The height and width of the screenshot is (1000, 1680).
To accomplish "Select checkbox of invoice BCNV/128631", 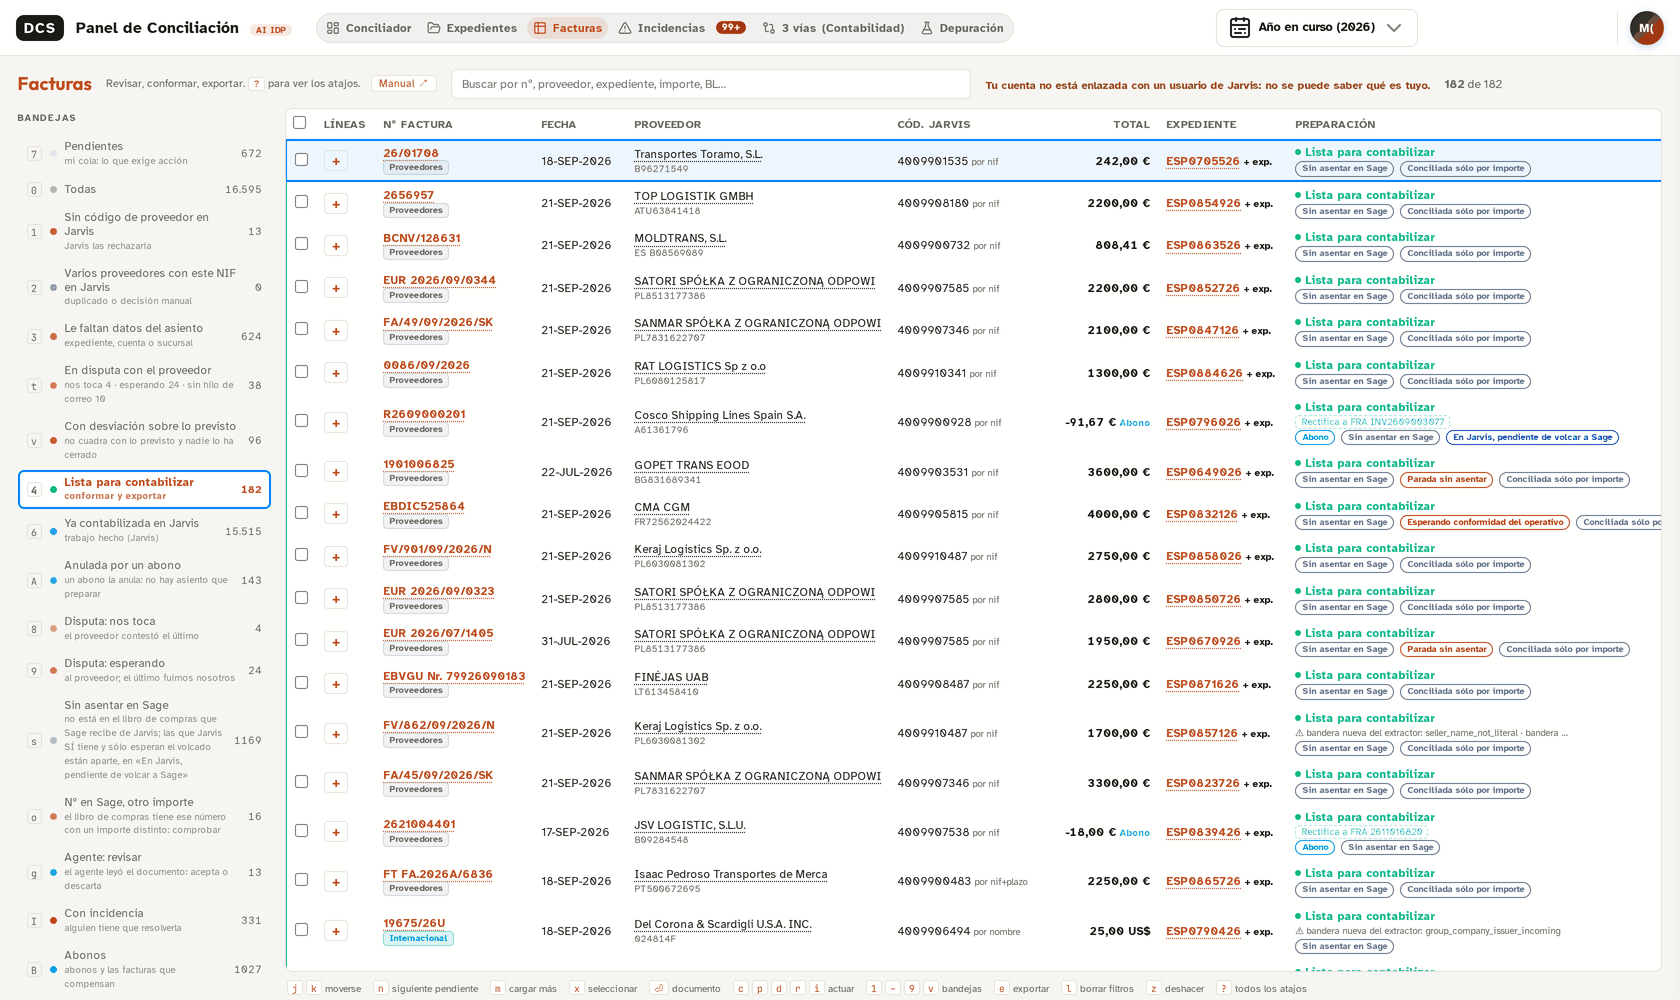I will (x=301, y=244).
